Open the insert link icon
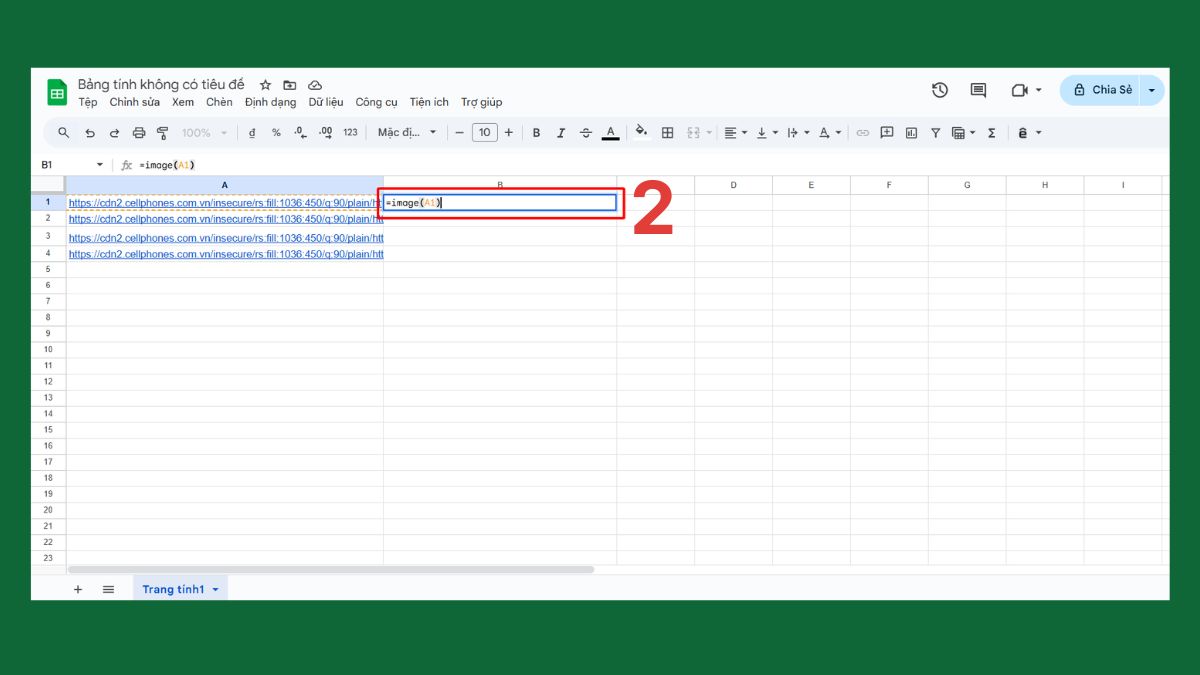The width and height of the screenshot is (1200, 675). click(x=862, y=132)
